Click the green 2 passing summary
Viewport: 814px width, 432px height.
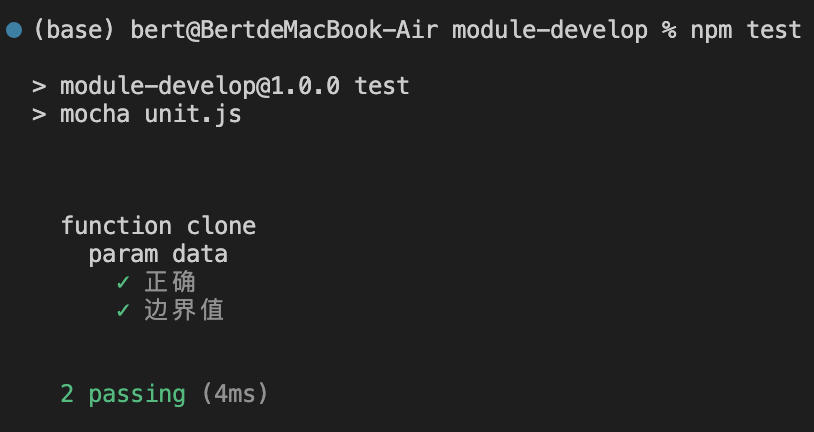point(123,394)
